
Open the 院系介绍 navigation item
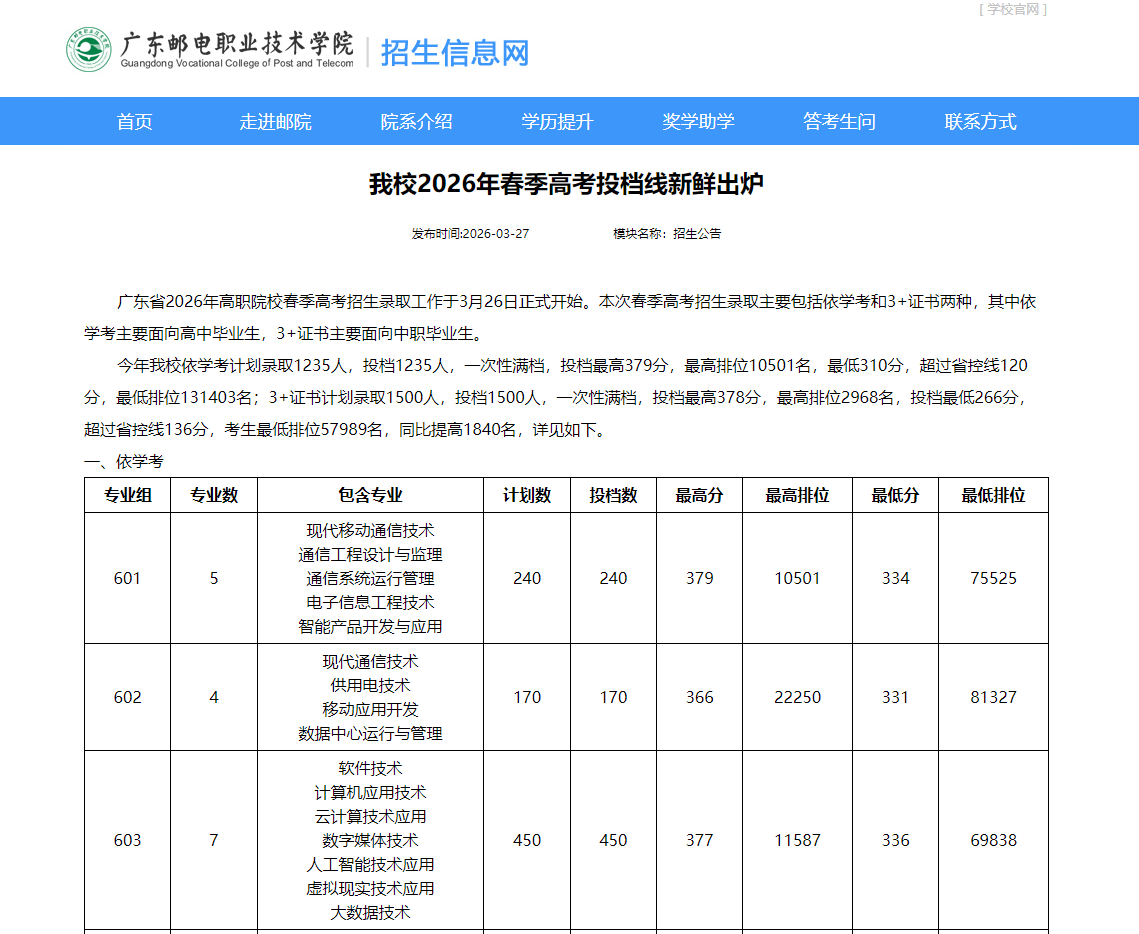418,121
